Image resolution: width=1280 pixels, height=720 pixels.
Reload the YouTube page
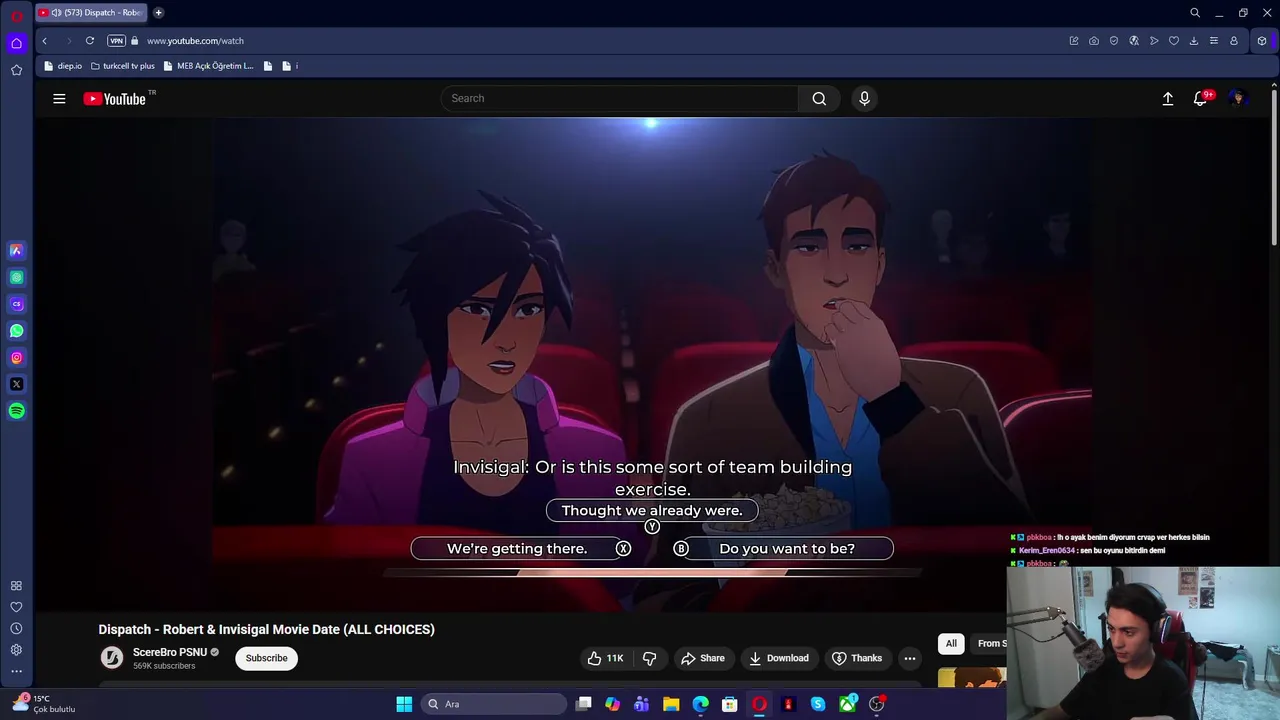pos(90,41)
